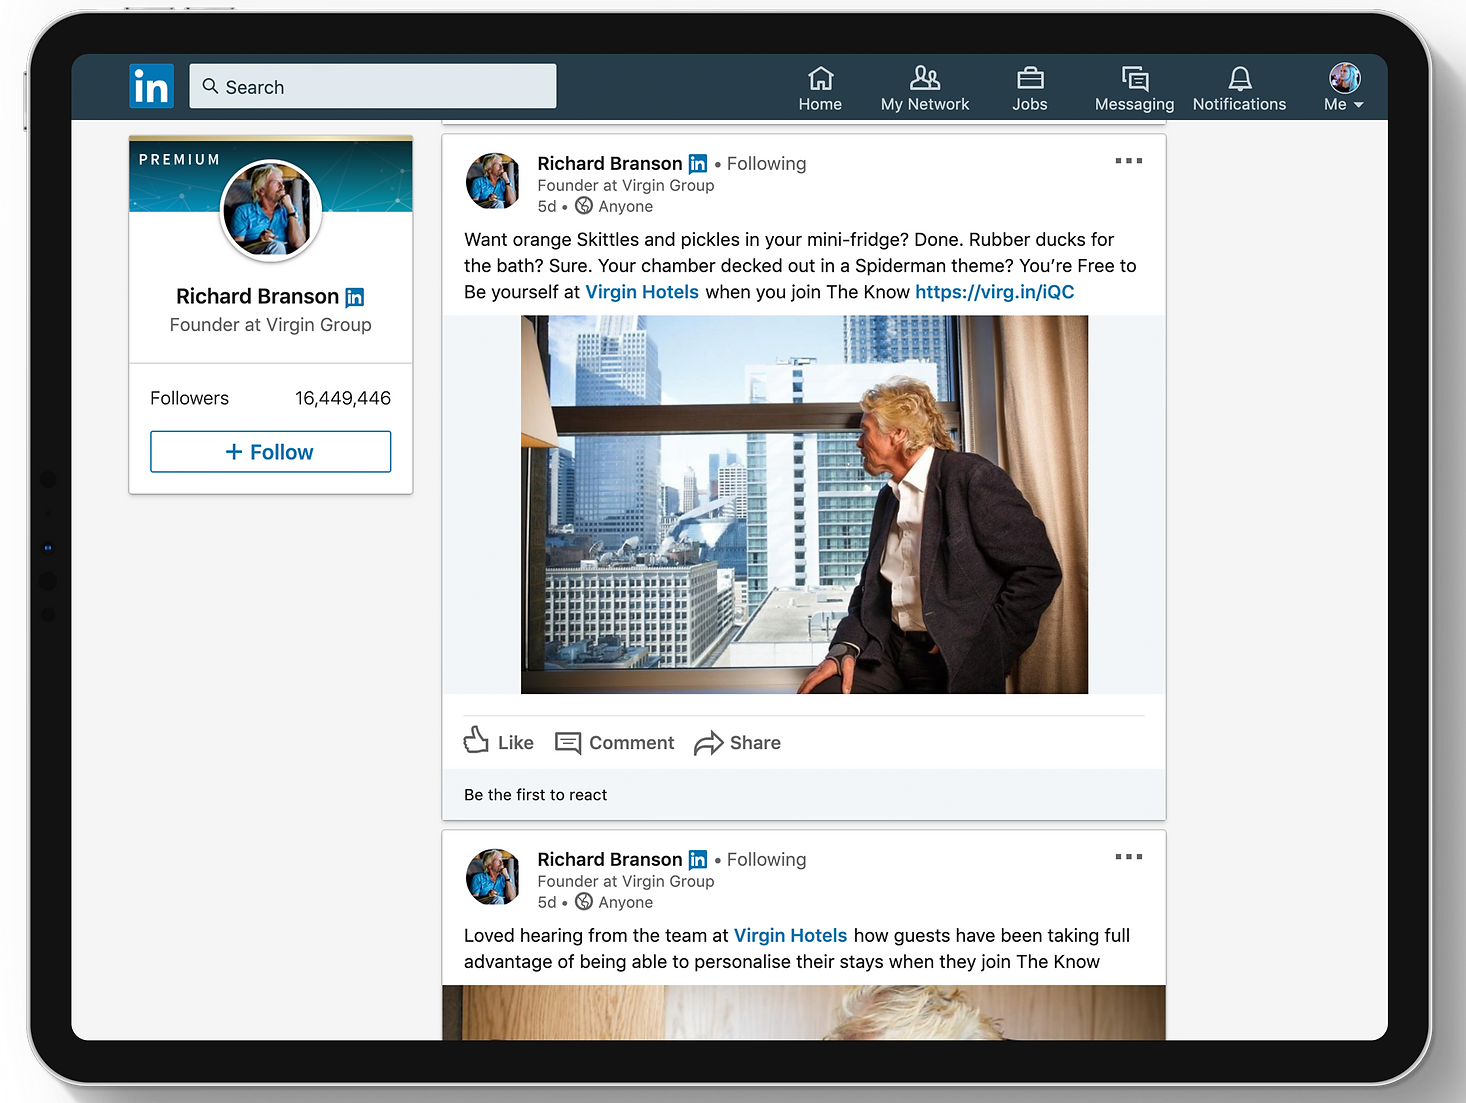The image size is (1466, 1103).
Task: Click the LinkedIn badge in the first post header
Action: click(x=698, y=164)
